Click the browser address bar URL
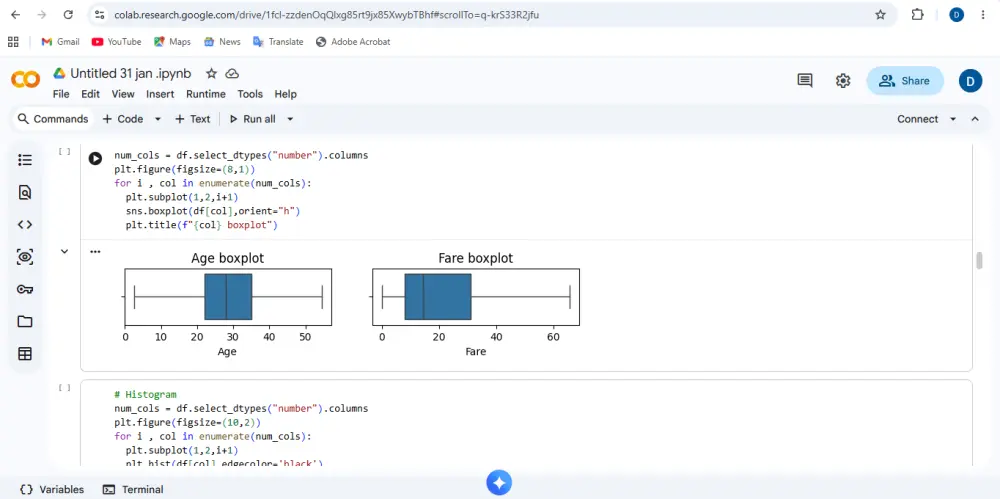The image size is (1000, 499). click(327, 15)
